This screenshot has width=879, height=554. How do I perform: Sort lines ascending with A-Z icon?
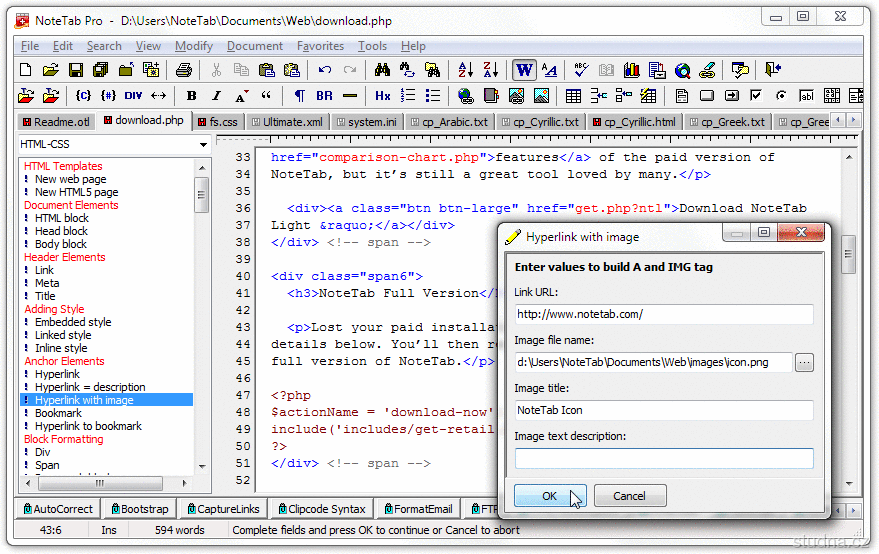[465, 70]
